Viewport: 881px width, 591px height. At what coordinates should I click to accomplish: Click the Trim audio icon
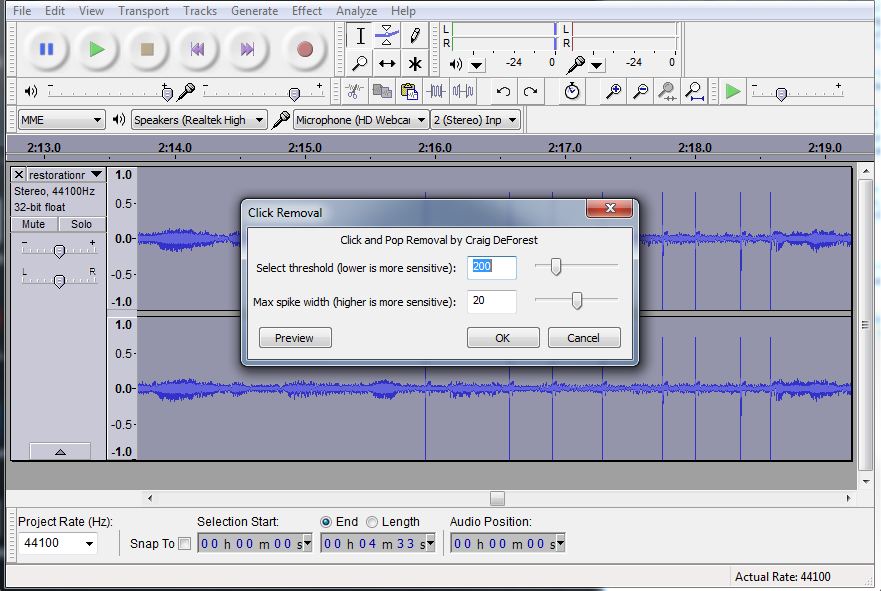tap(436, 91)
